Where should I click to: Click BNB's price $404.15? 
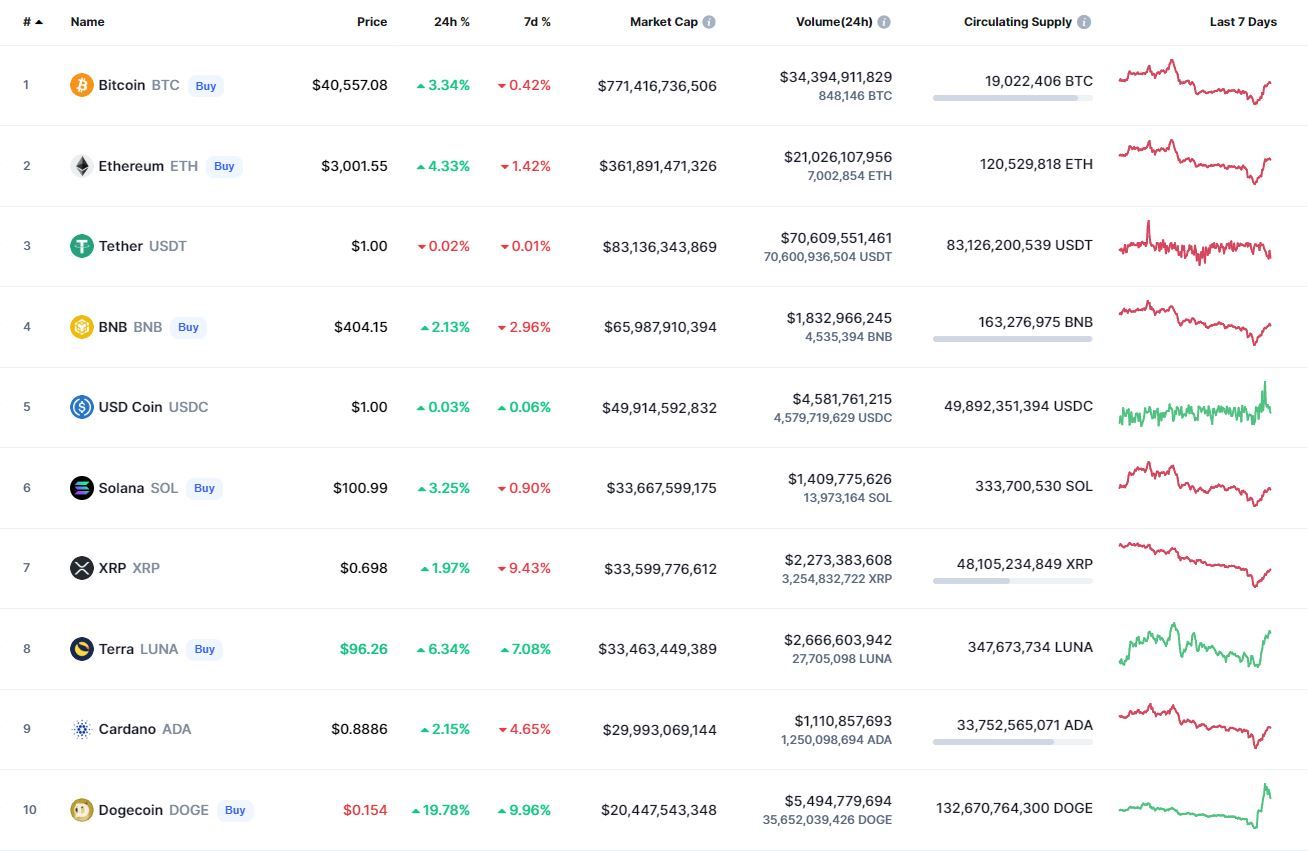pyautogui.click(x=361, y=327)
